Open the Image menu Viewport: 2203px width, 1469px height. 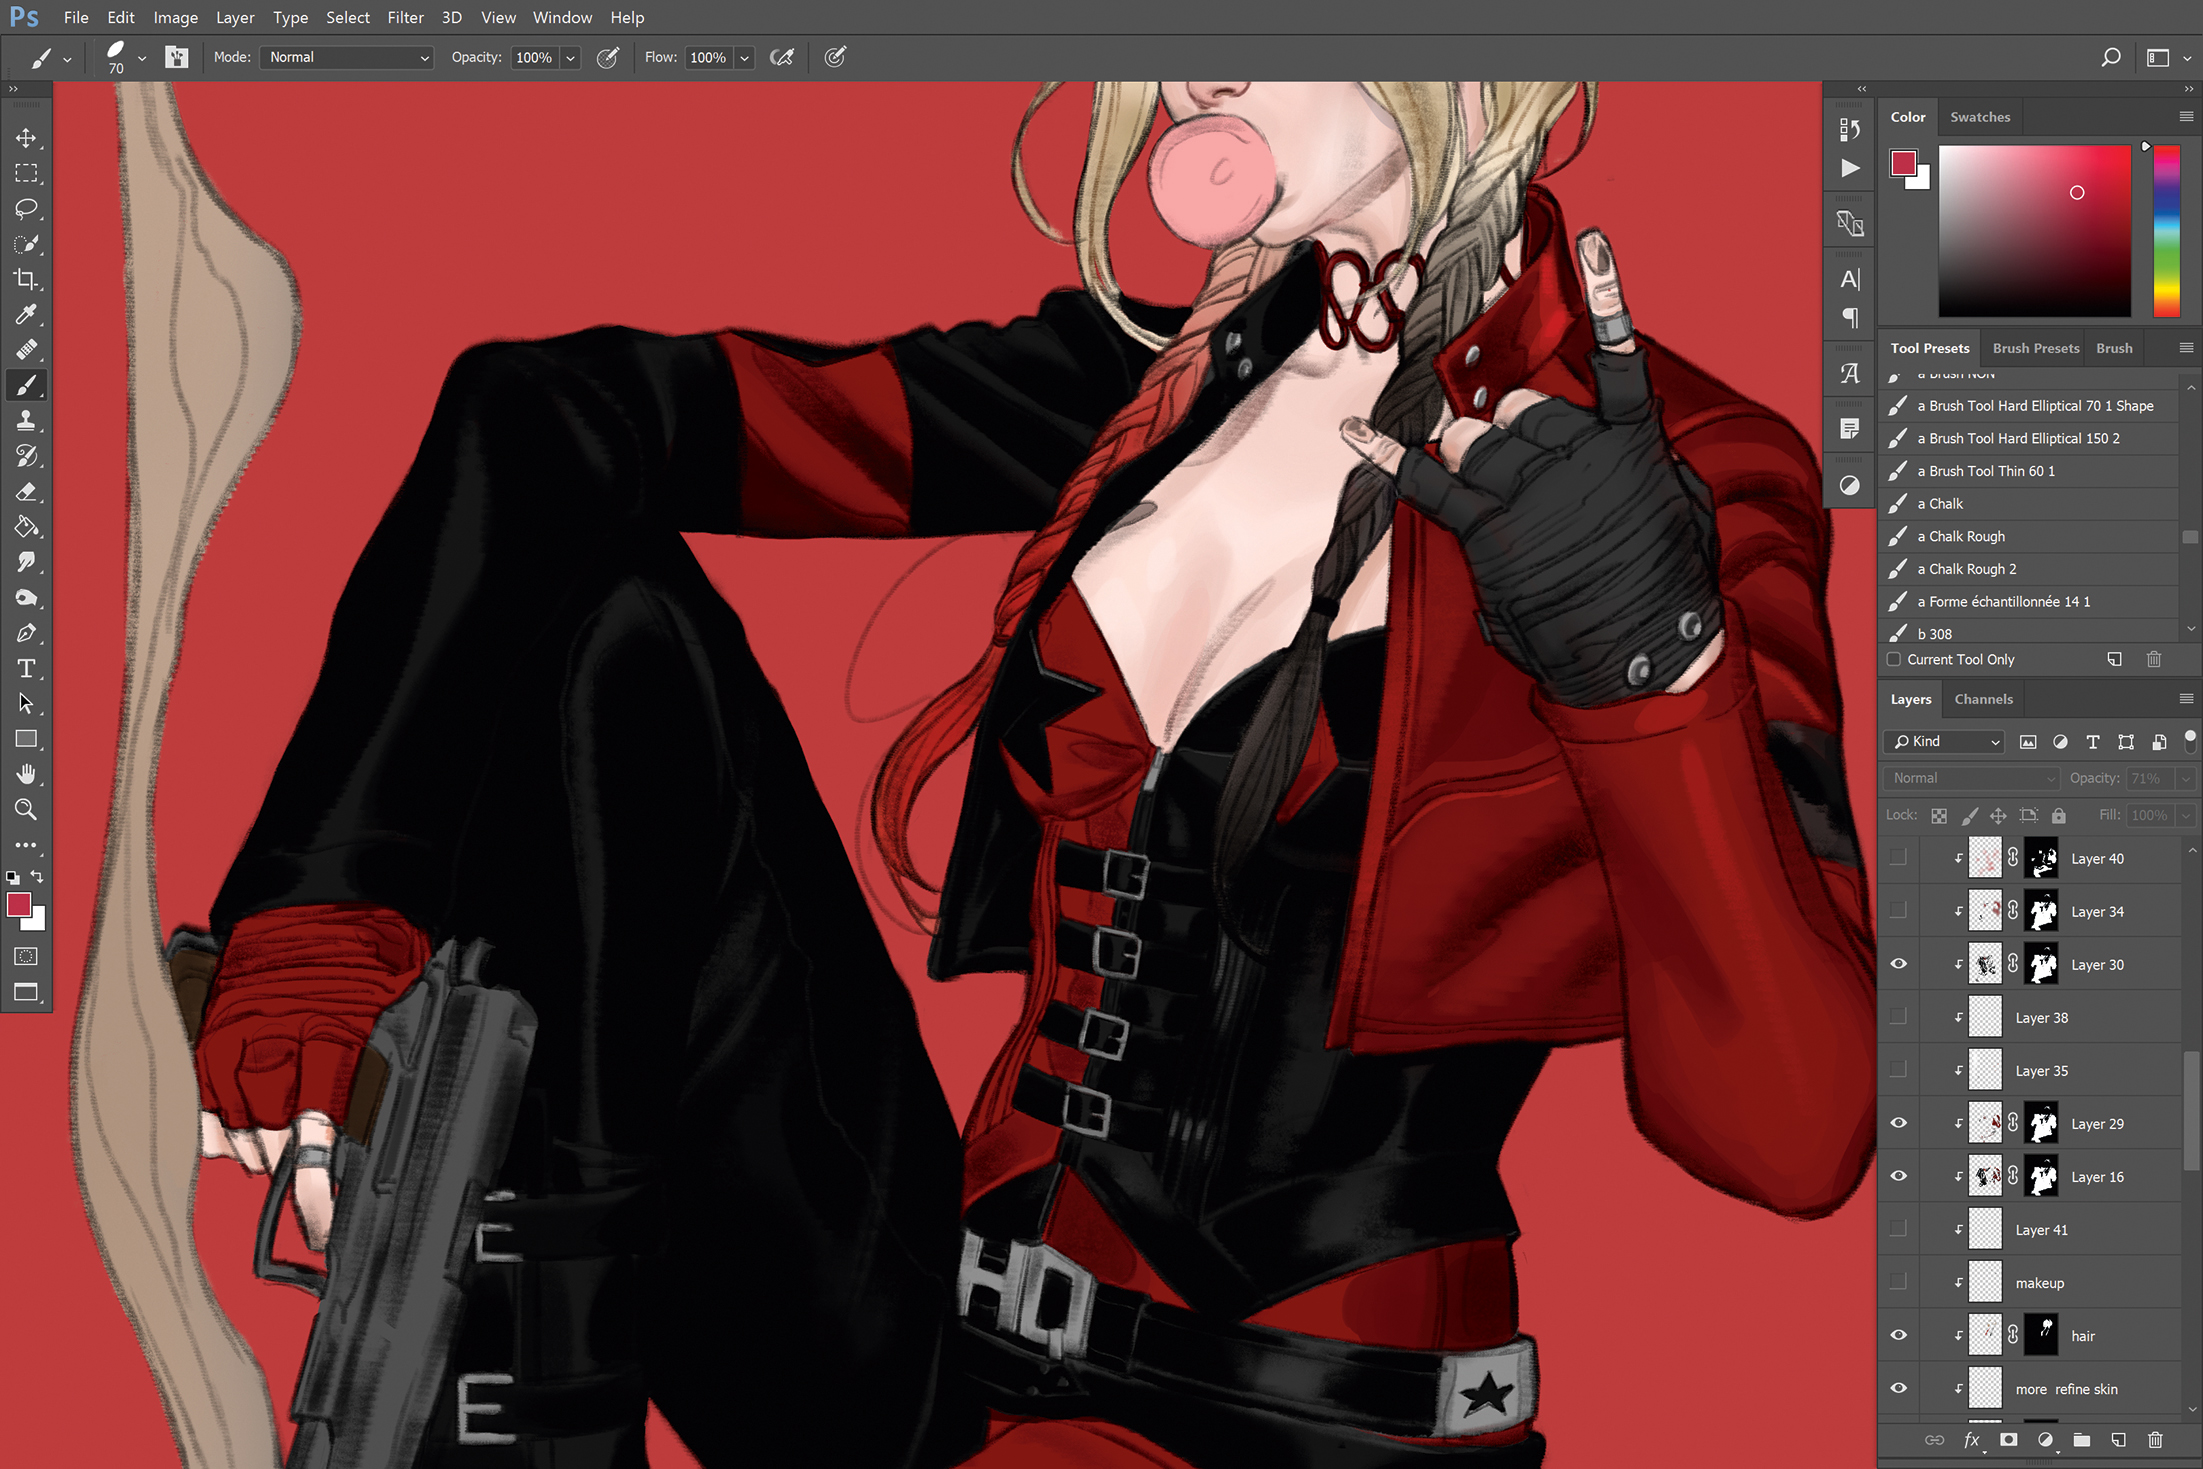click(175, 17)
